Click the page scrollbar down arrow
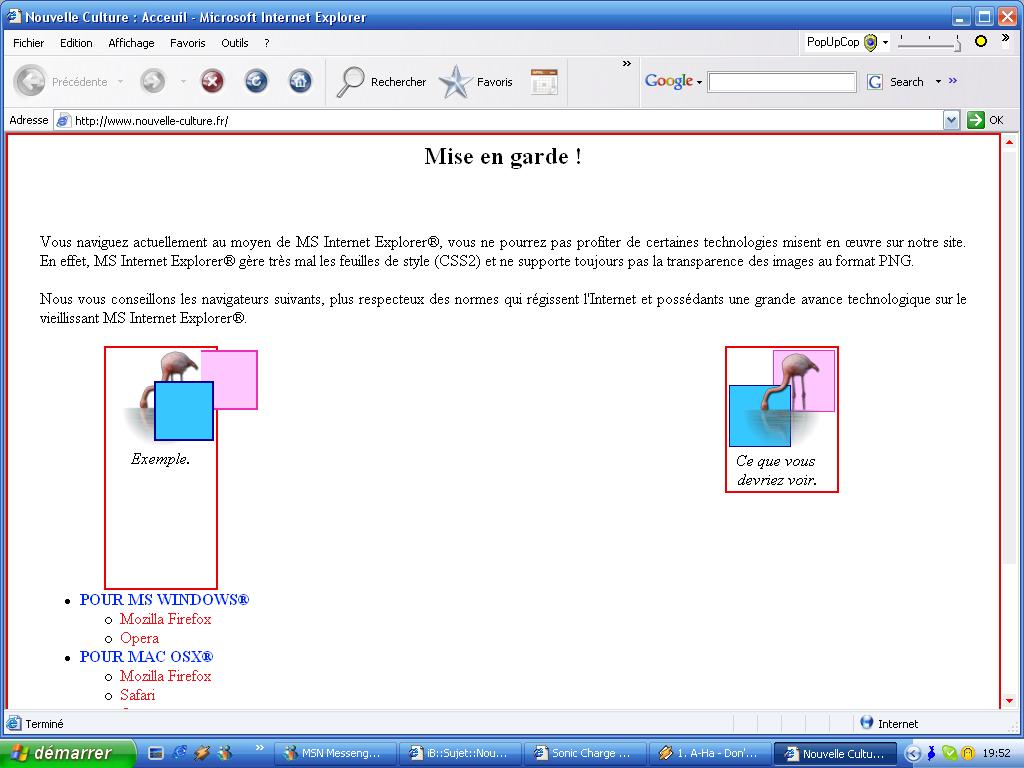 point(1009,701)
